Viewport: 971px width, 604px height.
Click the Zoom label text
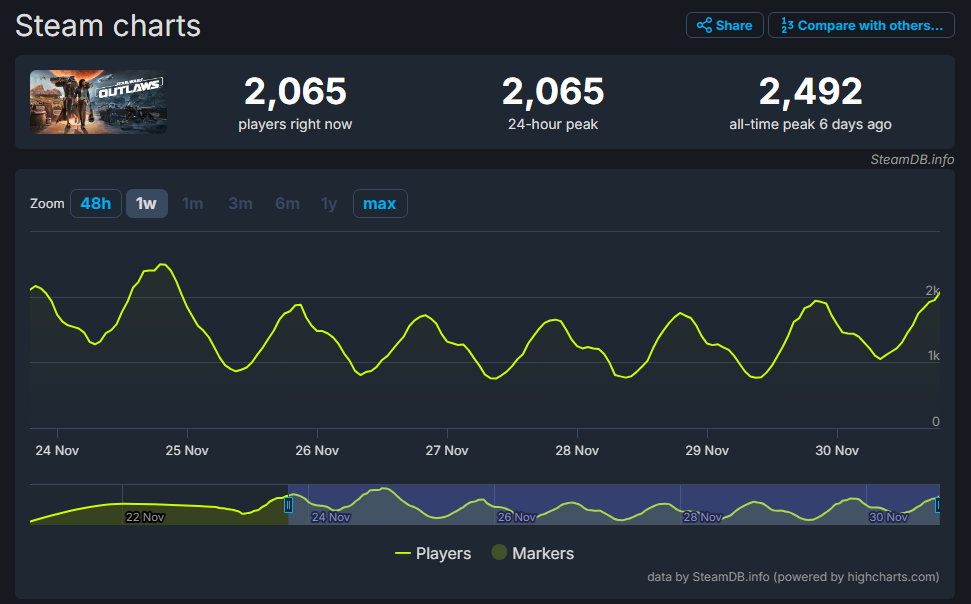pyautogui.click(x=47, y=203)
